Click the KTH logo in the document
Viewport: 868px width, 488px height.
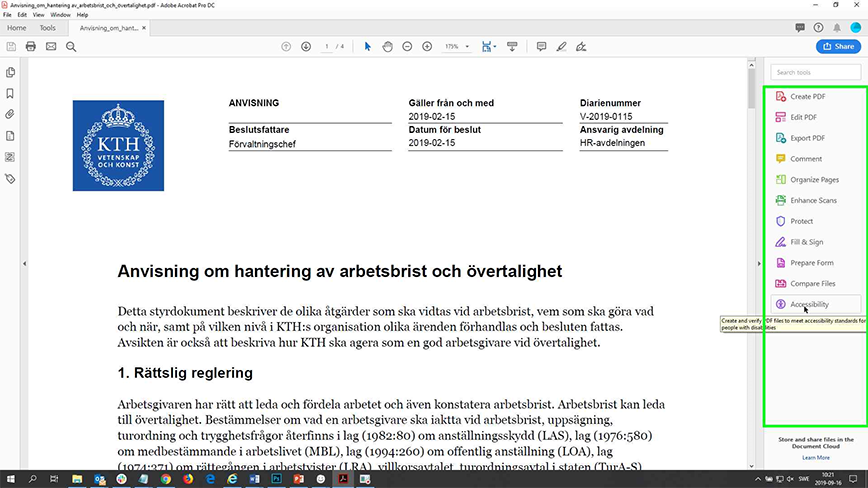[x=118, y=146]
